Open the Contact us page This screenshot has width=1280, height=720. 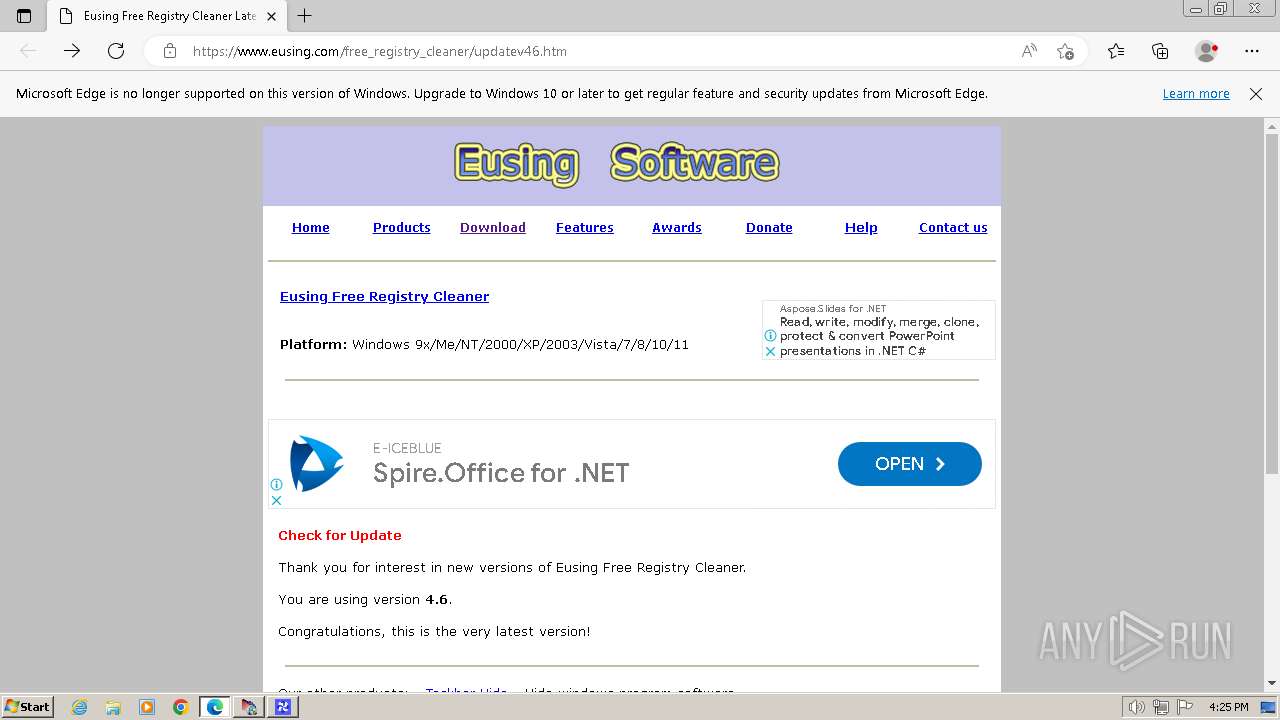pos(953,228)
